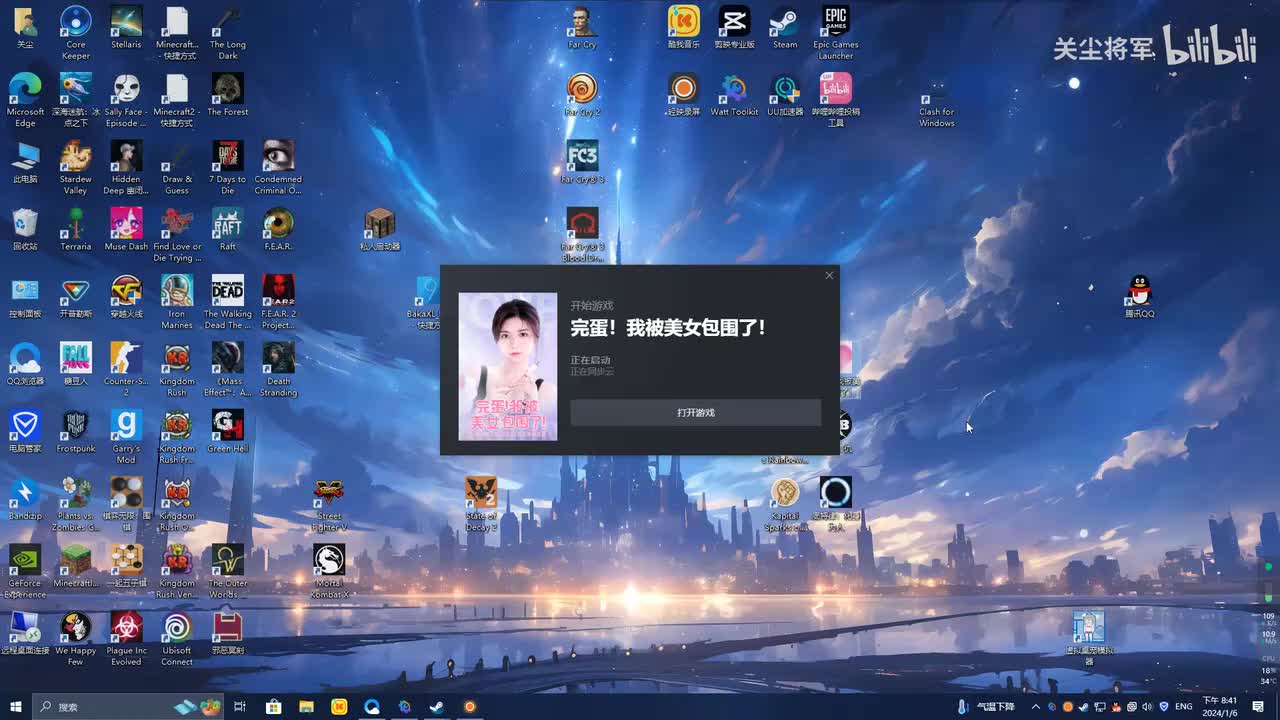Select the Iron Marines shortcut
The image size is (1280, 720).
[177, 302]
